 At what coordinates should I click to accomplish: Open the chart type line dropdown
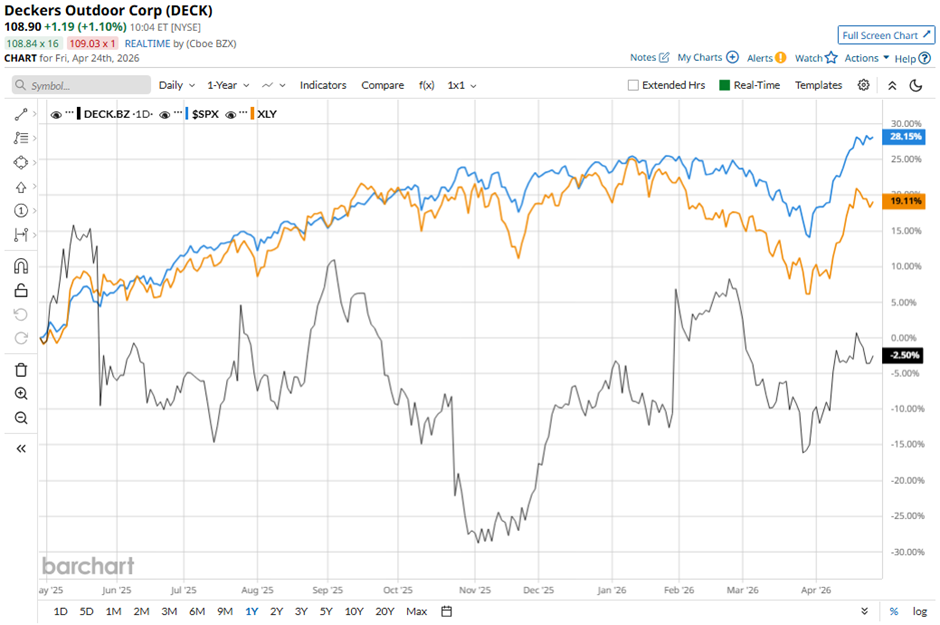(274, 85)
